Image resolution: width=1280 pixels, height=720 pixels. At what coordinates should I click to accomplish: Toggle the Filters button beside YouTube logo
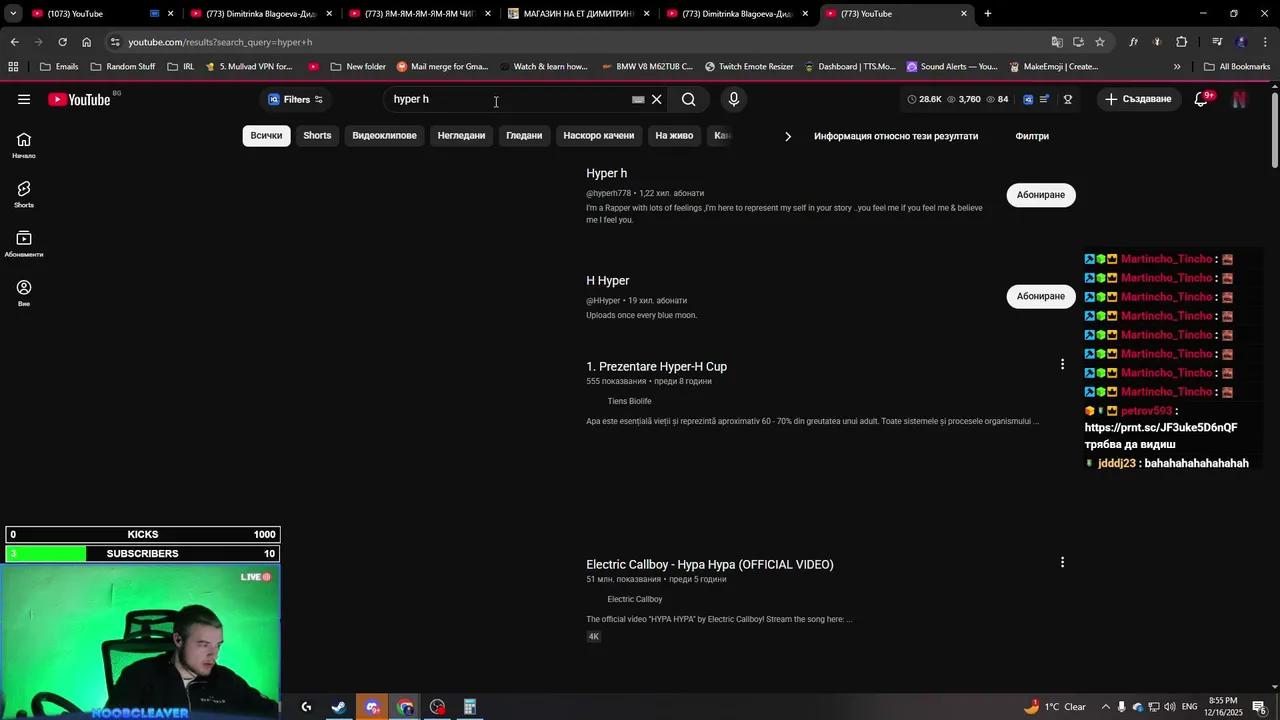tap(295, 99)
